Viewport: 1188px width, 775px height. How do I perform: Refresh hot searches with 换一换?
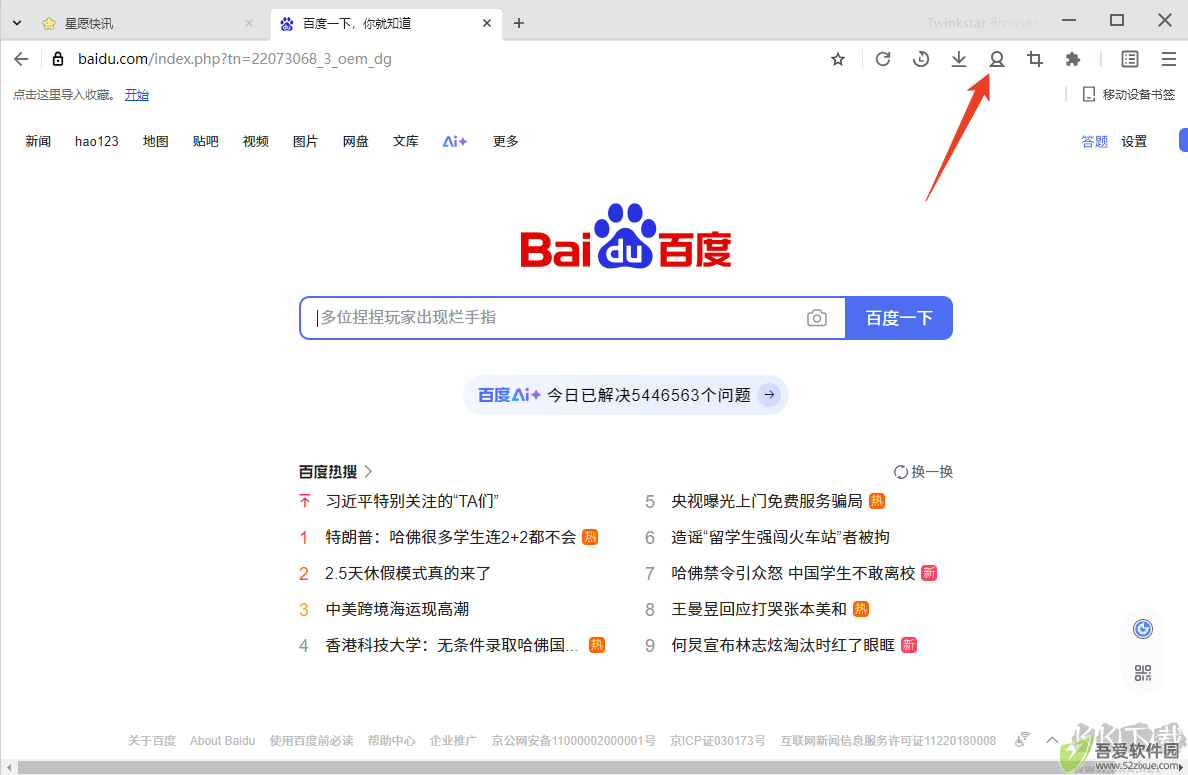click(x=923, y=472)
